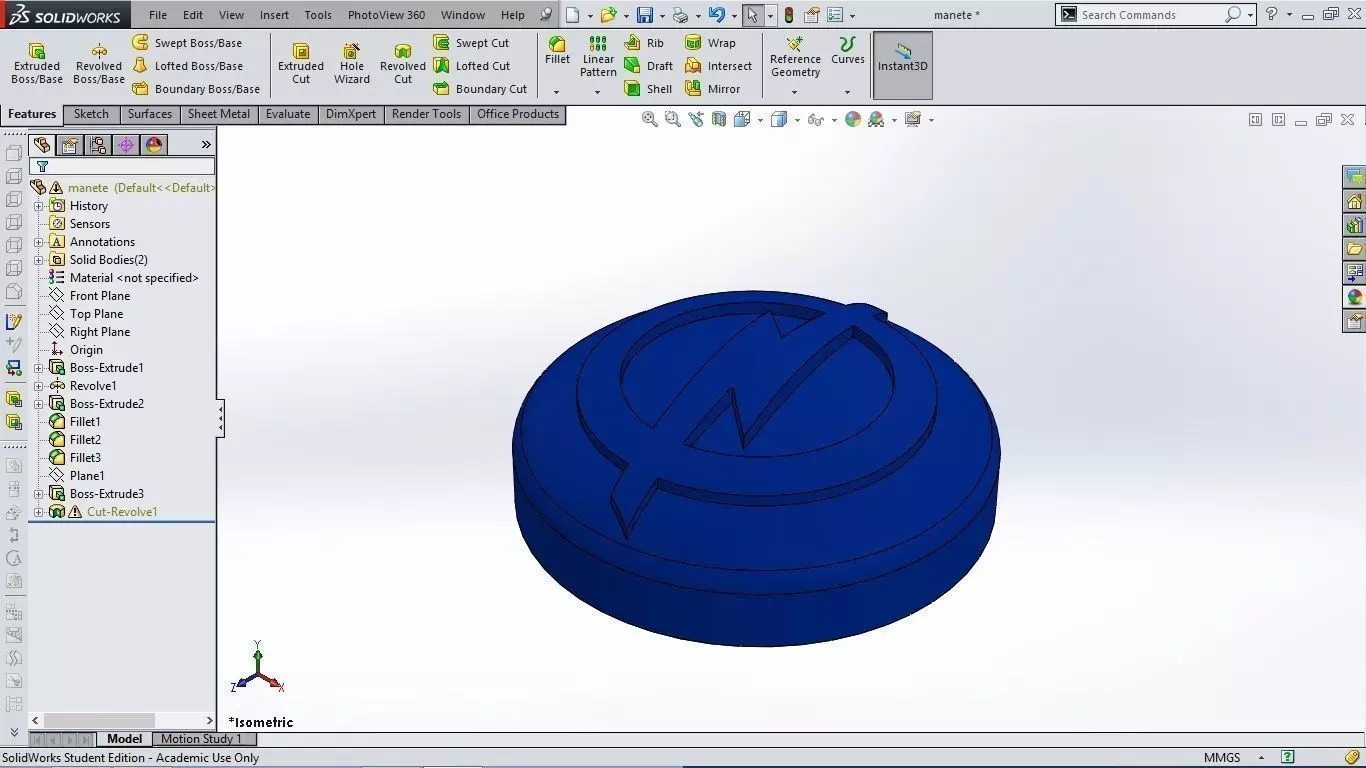Switch to the Surfaces tab
The width and height of the screenshot is (1366, 768).
150,114
